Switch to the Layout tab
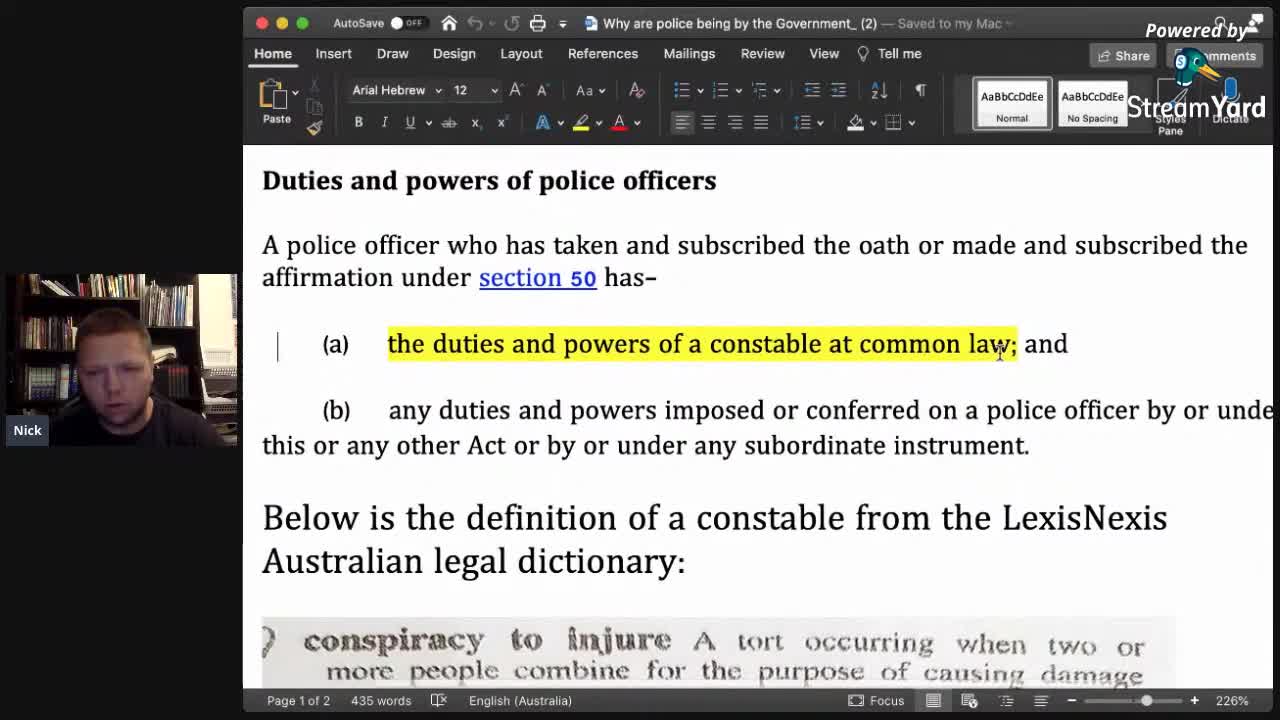 [x=521, y=54]
